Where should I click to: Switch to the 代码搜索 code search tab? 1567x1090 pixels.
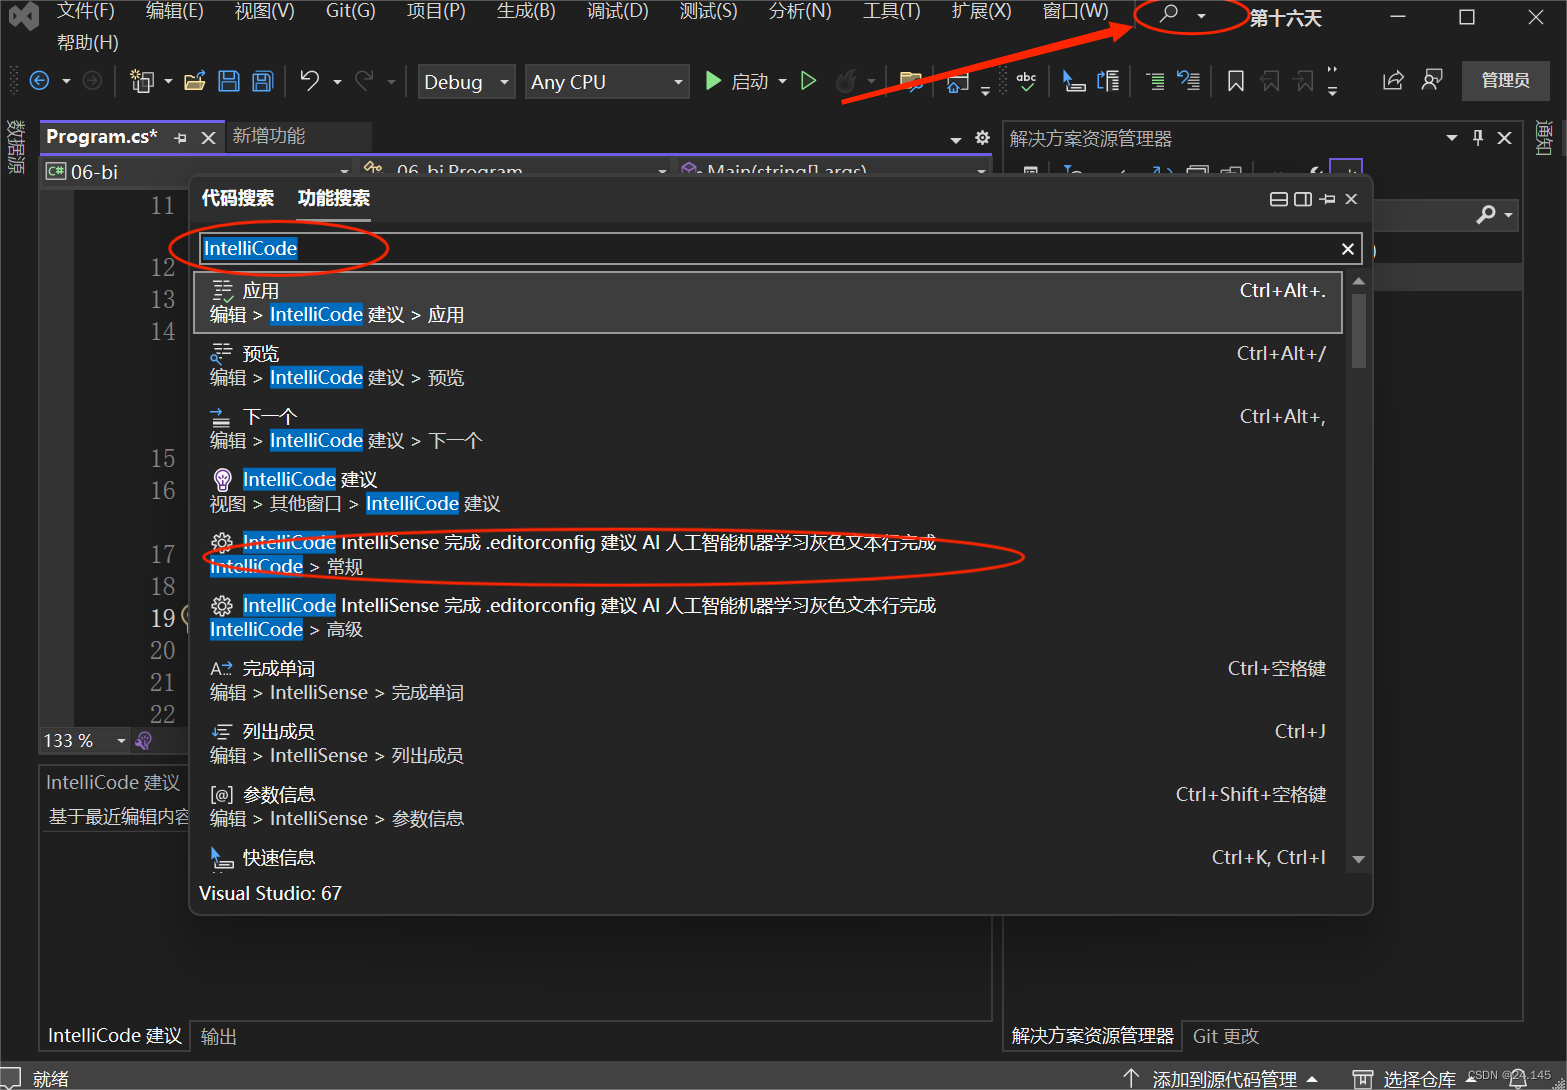point(238,198)
